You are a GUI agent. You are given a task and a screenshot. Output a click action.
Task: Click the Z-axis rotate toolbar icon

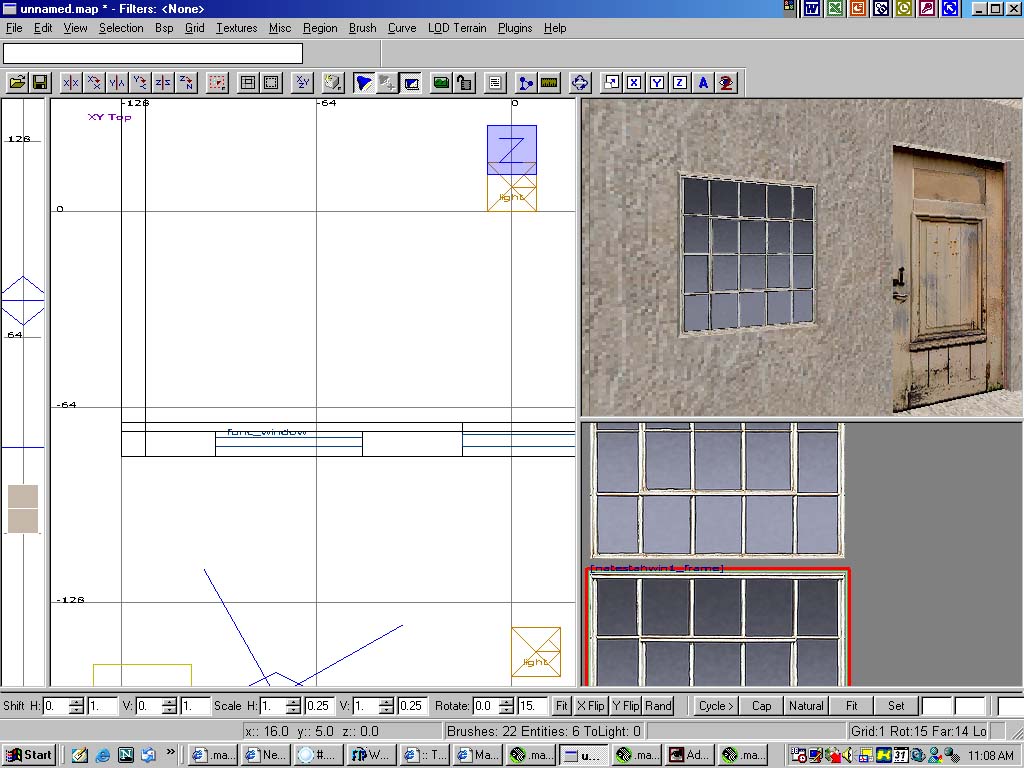tap(186, 83)
